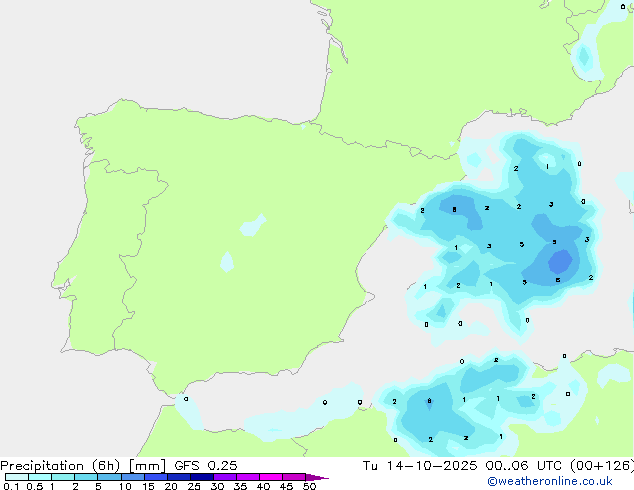Choose the 20–25 mm legend color swatch
This screenshot has height=490, width=634.
pos(179,477)
